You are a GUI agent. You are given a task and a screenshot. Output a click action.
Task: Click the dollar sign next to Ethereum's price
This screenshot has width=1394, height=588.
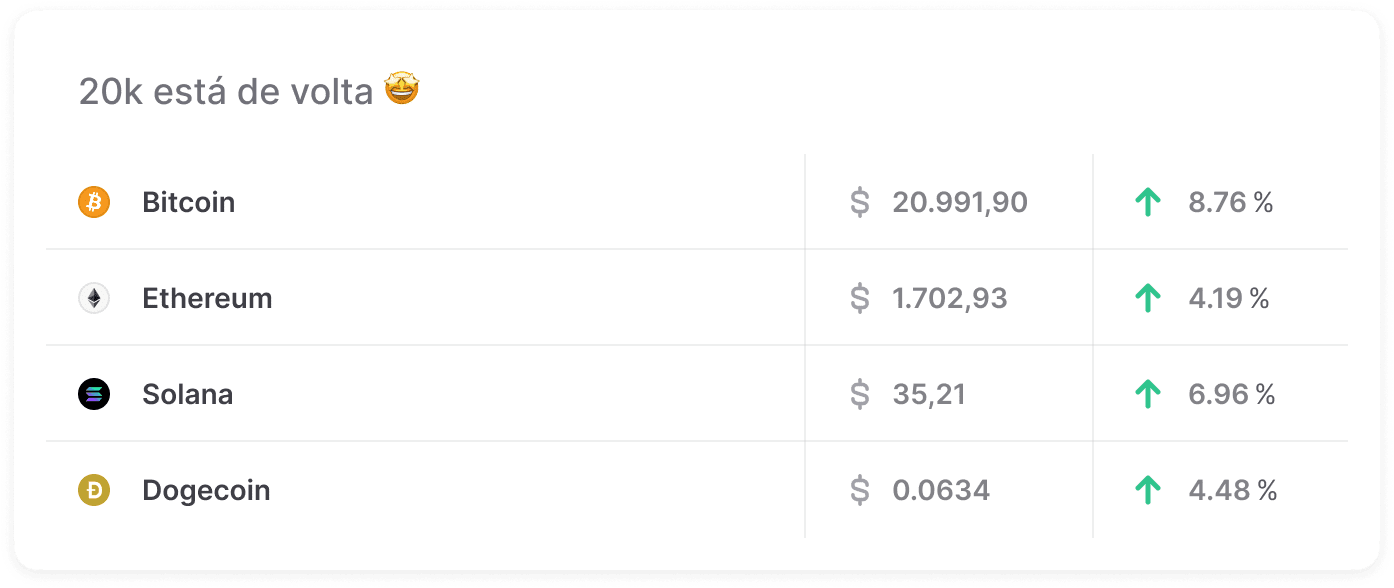[x=858, y=298]
